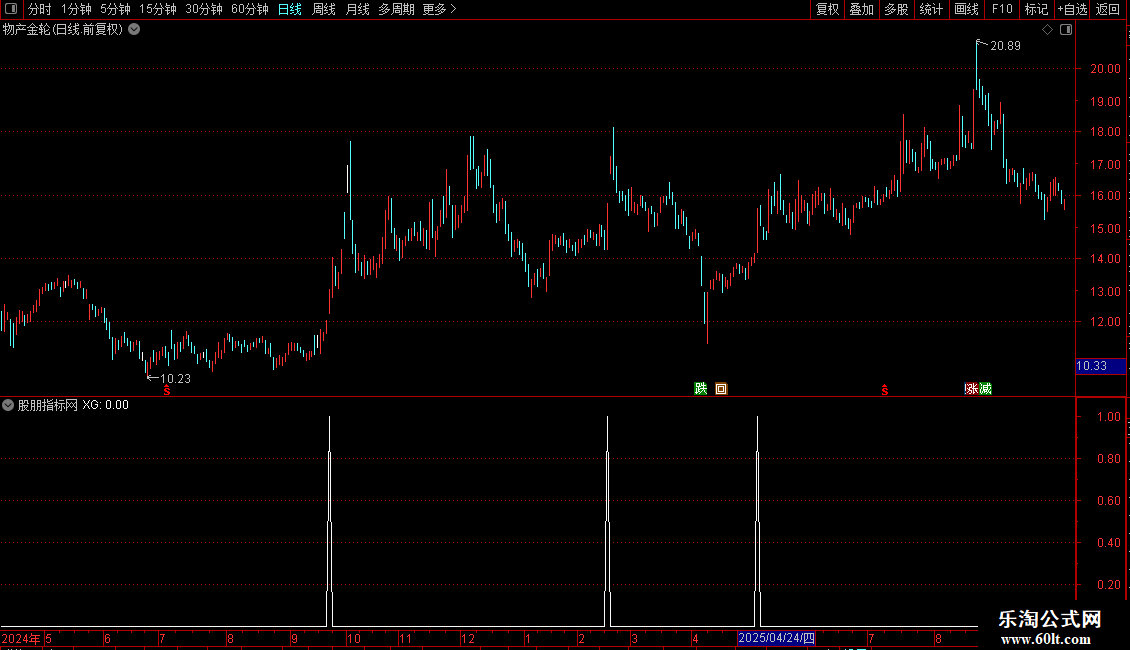Viewport: 1130px width, 650px height.
Task: Select the 5分钟 period
Action: (115, 9)
